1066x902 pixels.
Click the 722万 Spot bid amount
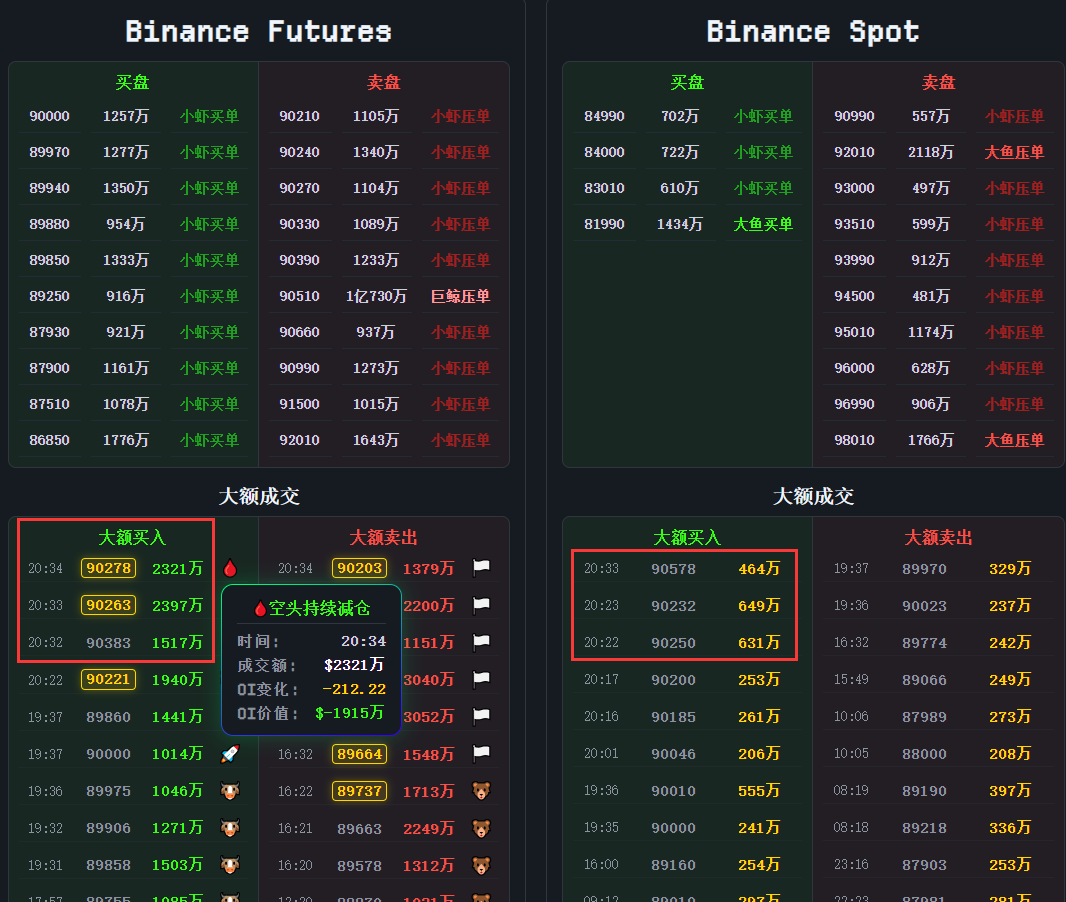pos(680,152)
